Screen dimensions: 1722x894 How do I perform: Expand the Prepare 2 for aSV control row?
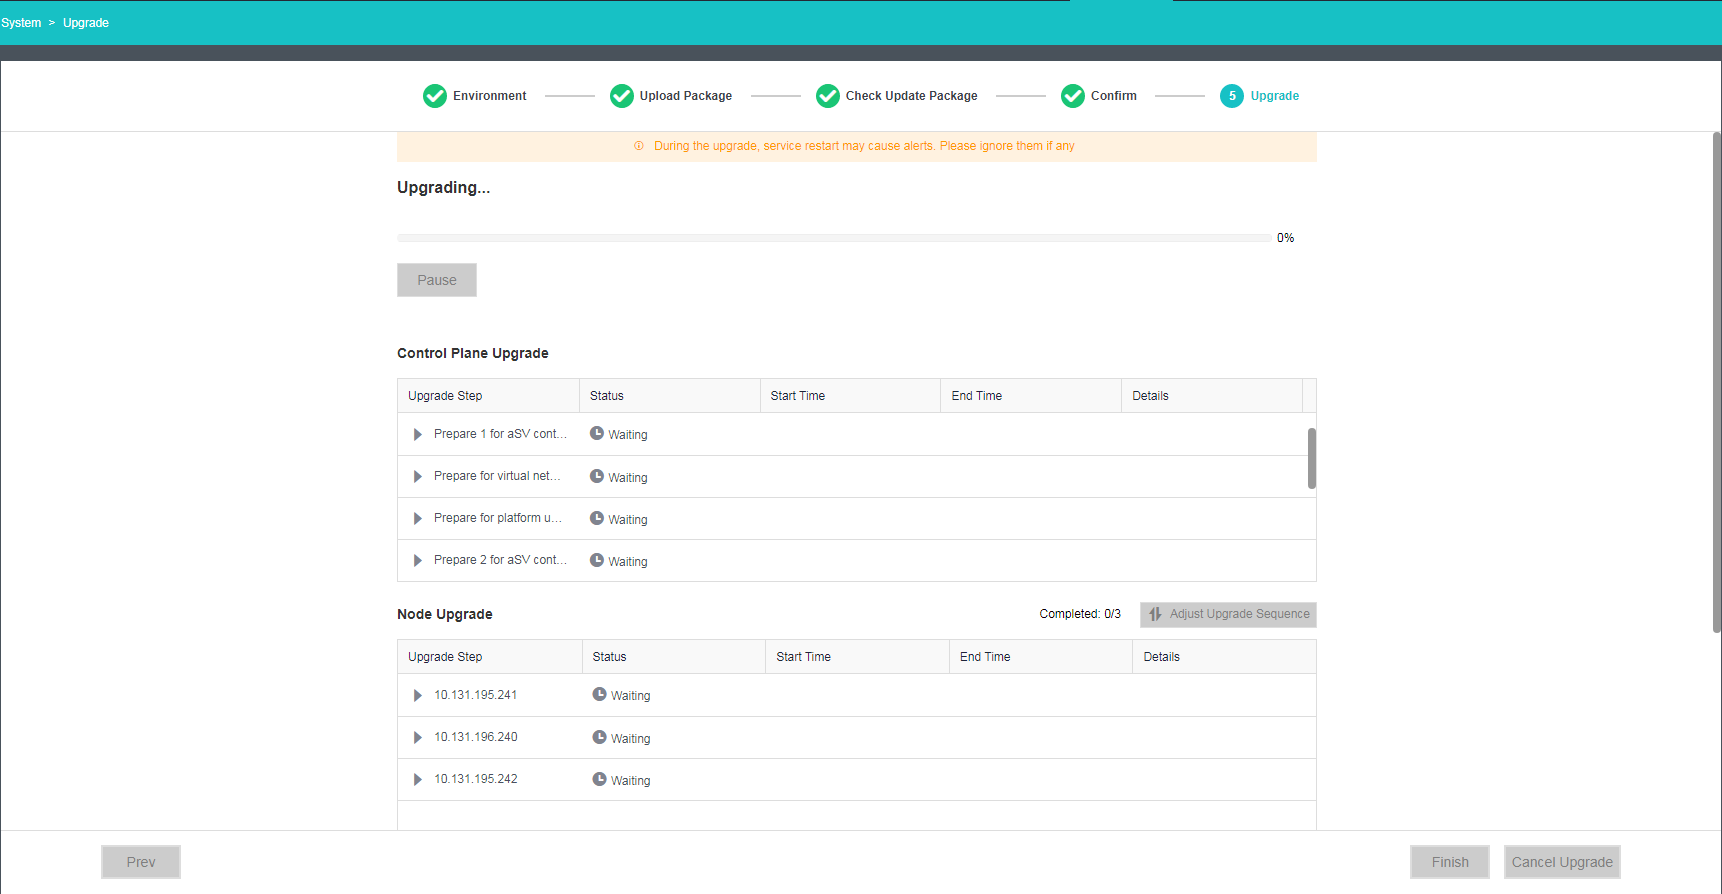[x=418, y=560]
